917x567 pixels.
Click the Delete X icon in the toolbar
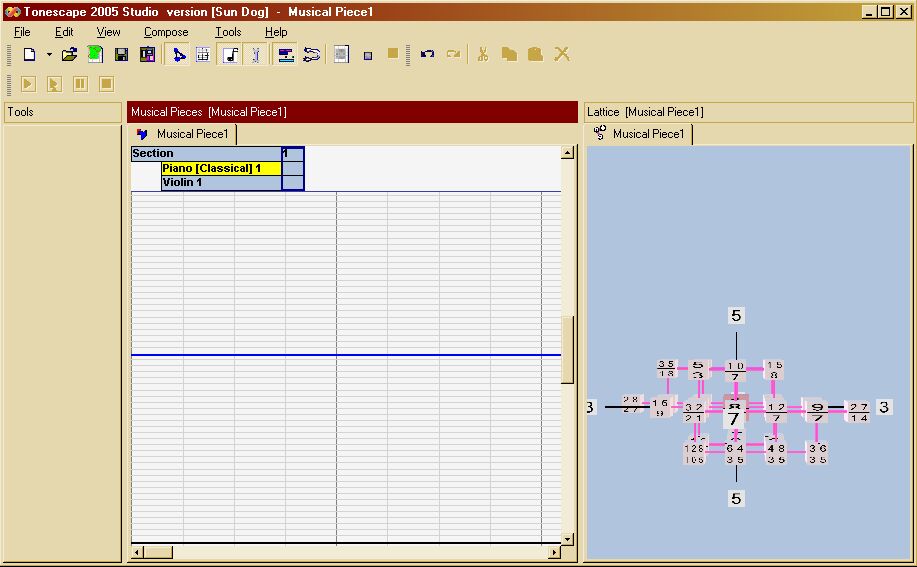[x=562, y=55]
